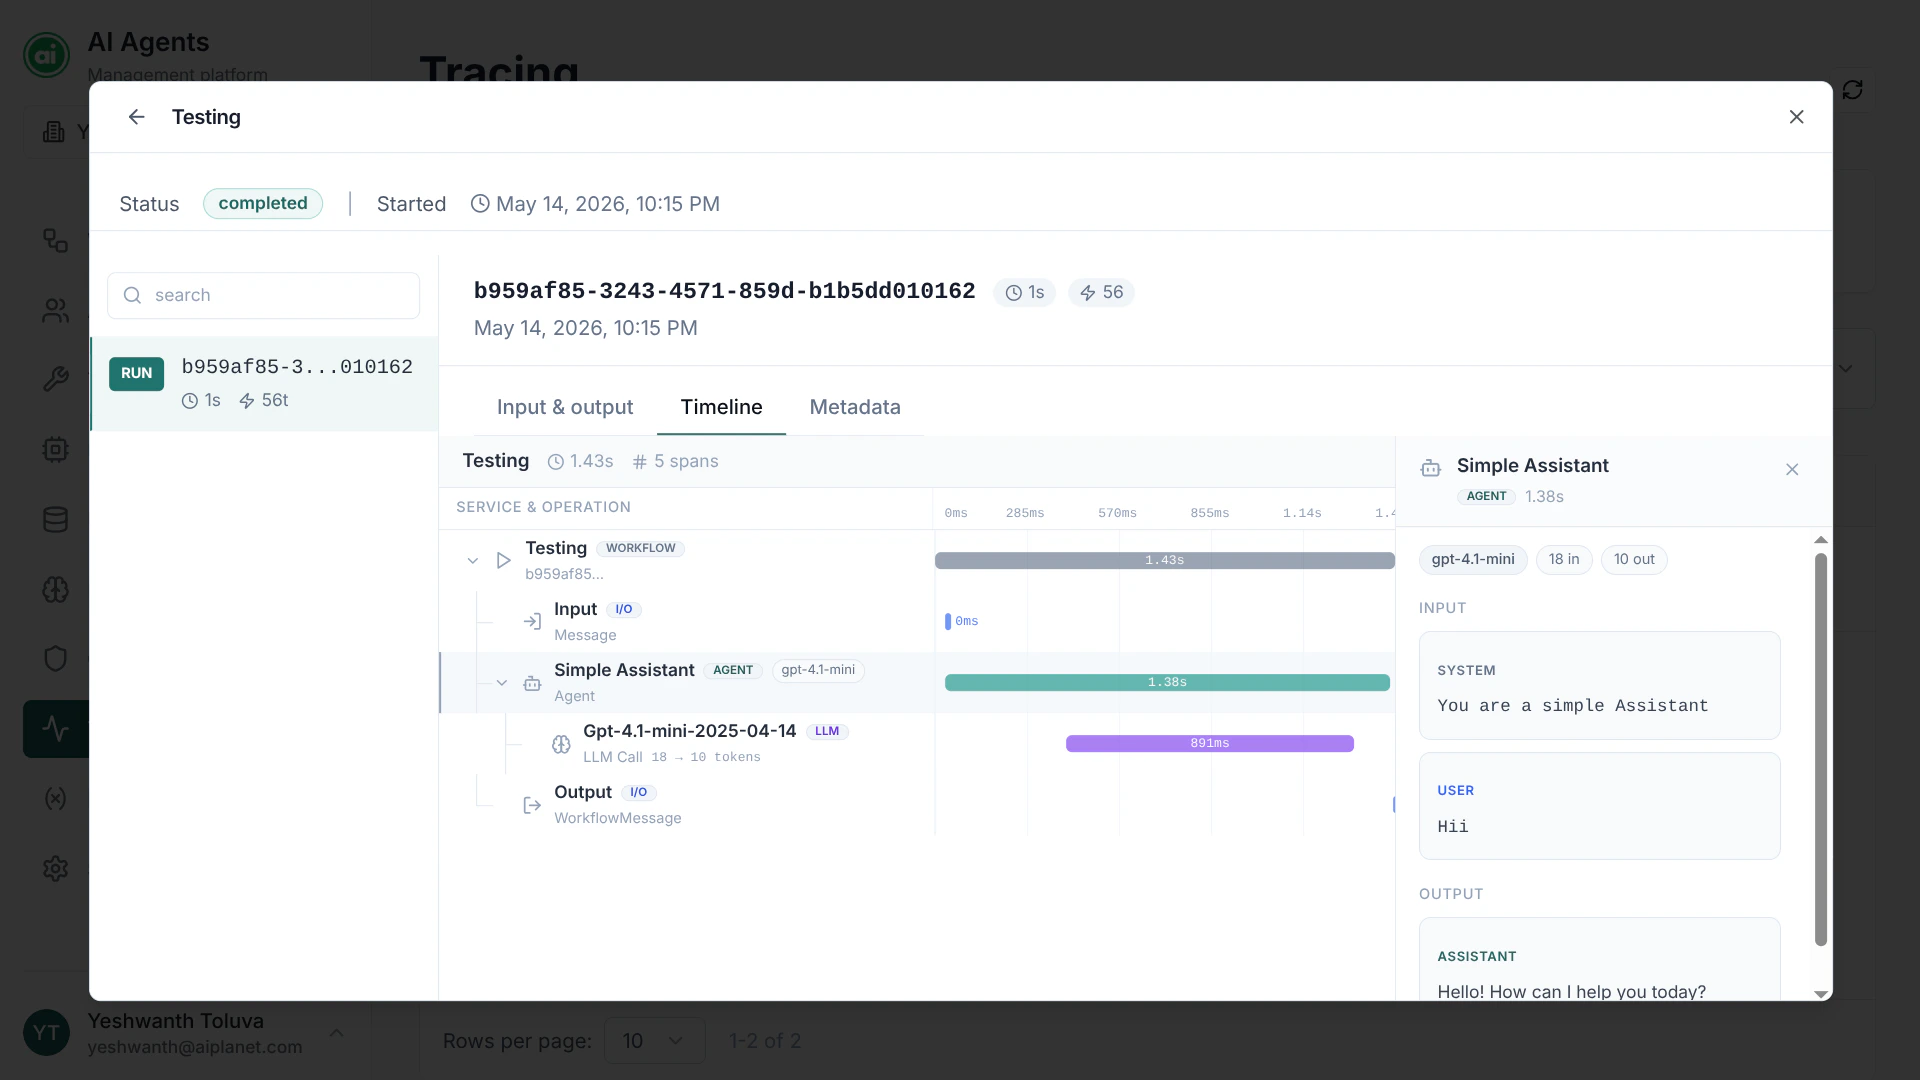Click the clock icon next to start time
The width and height of the screenshot is (1920, 1080).
(480, 204)
